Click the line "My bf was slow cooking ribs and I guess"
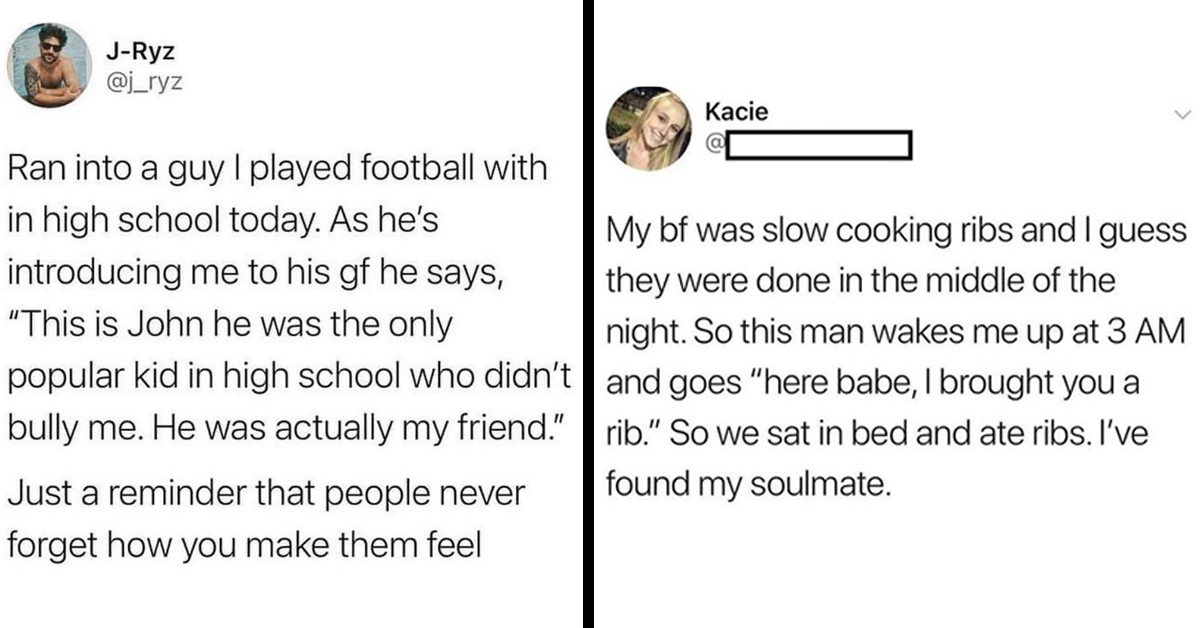This screenshot has width=1200, height=628. [896, 232]
